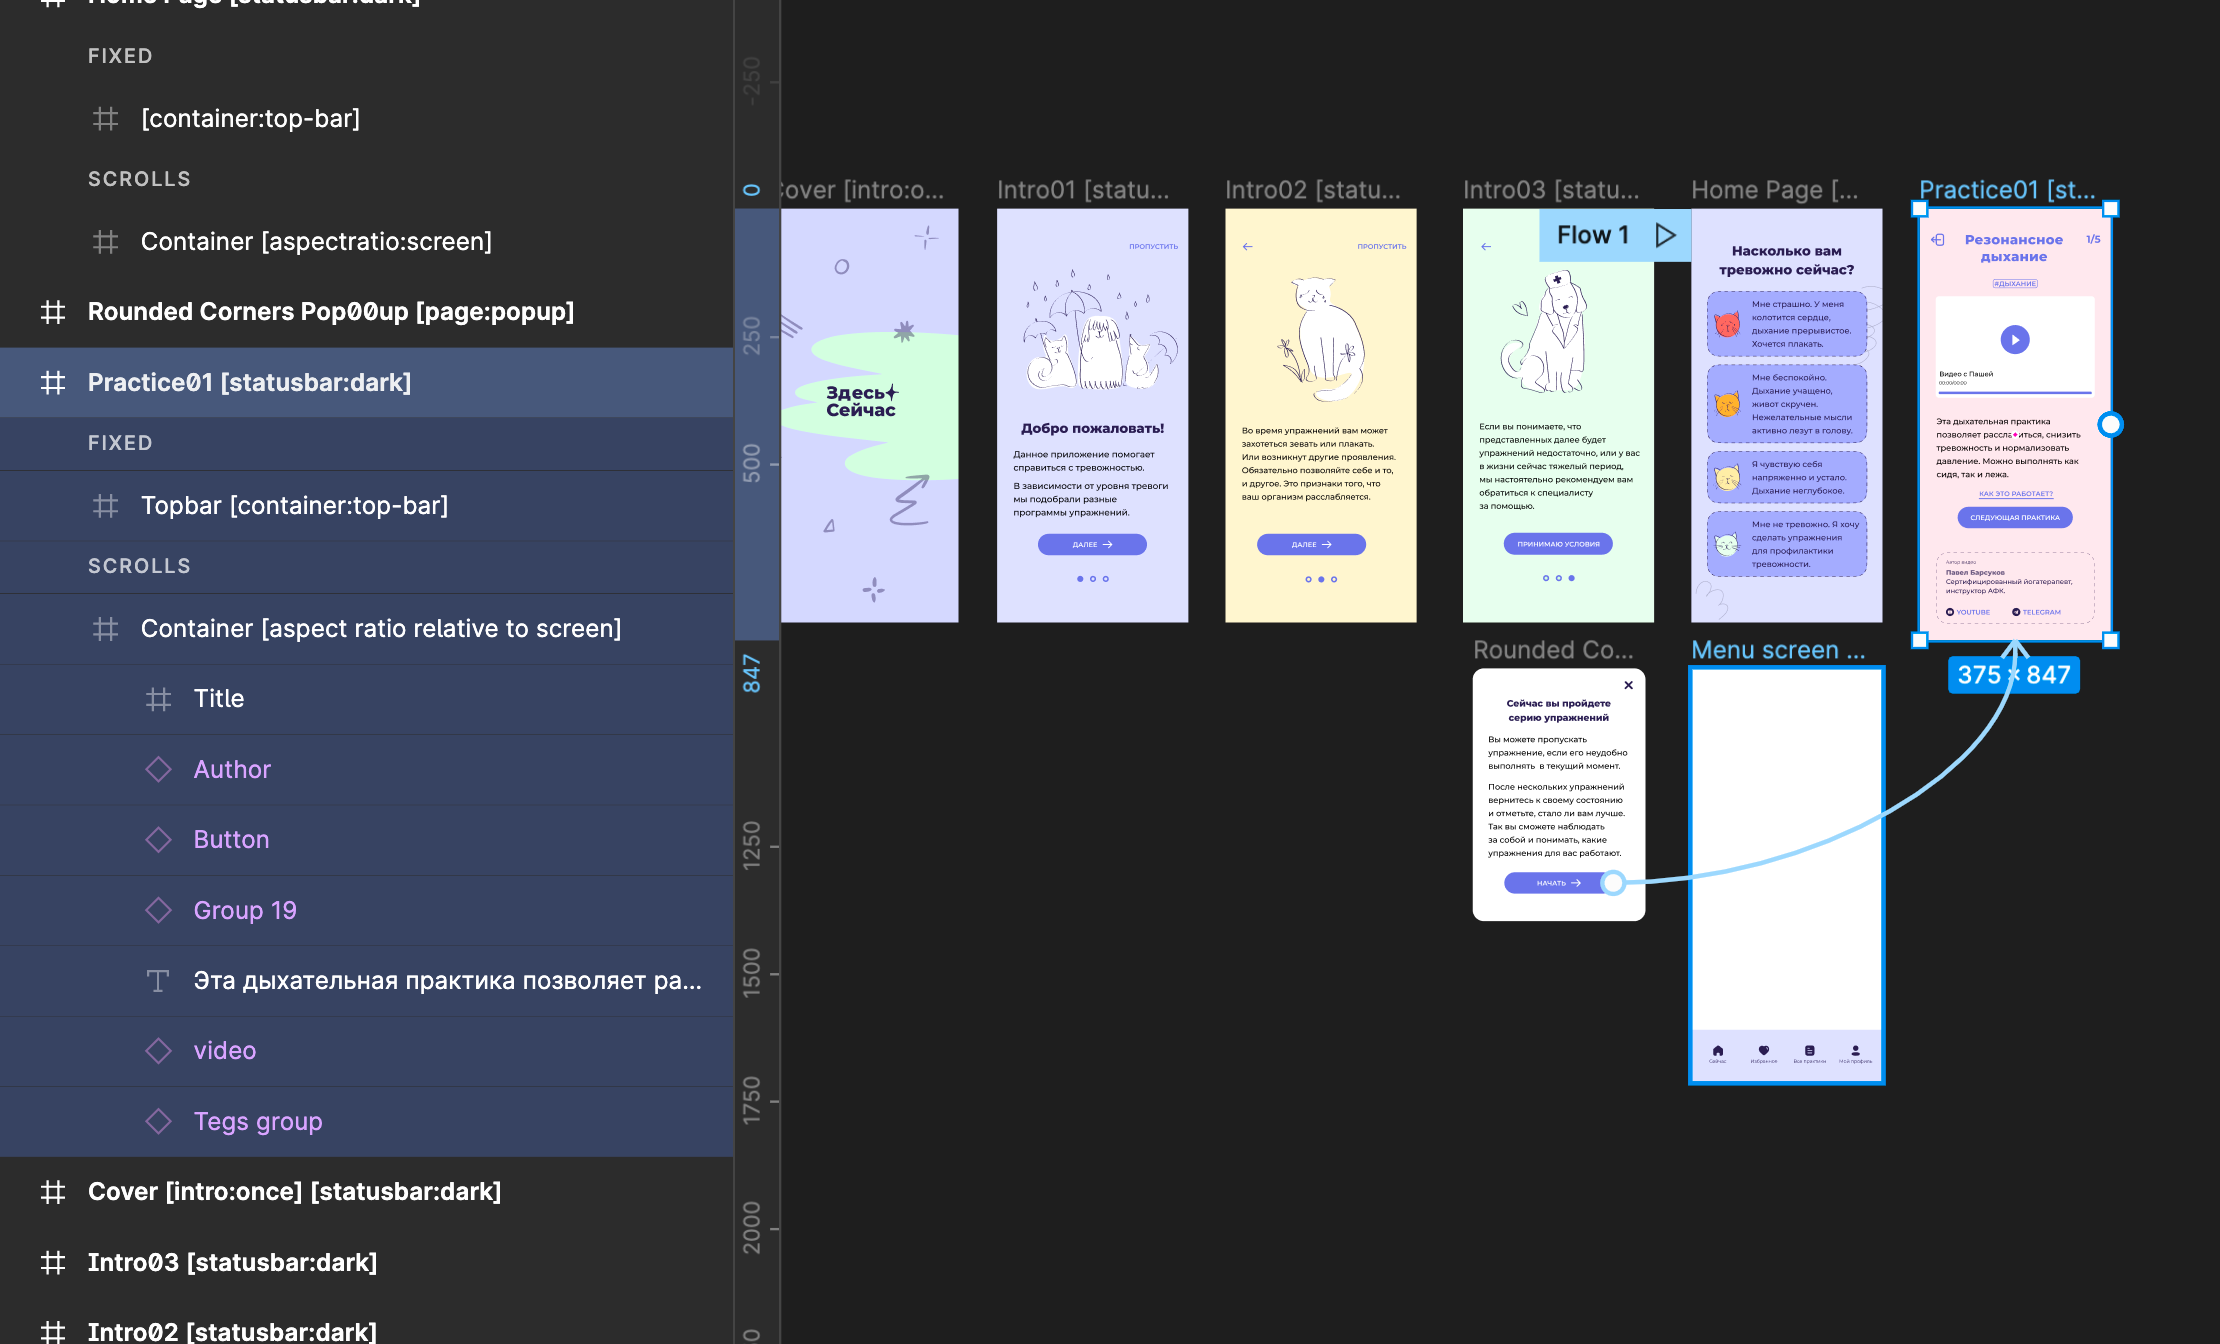Click the text layer icon for Эта дыхательная практика
2220x1344 pixels.
tap(158, 981)
